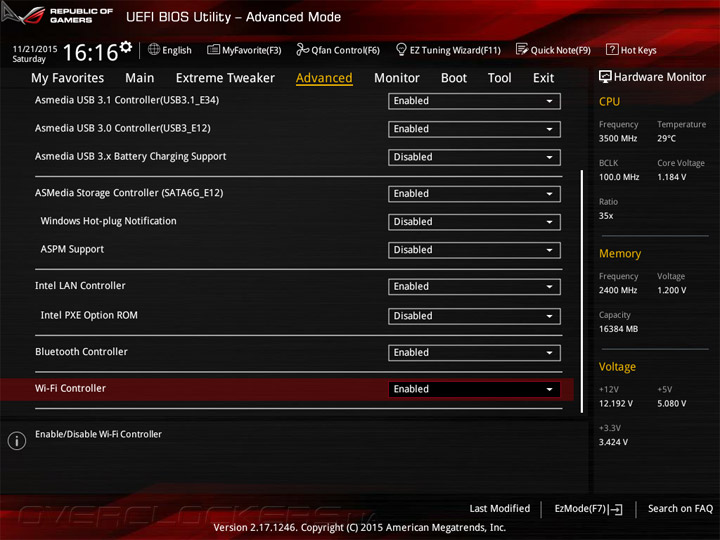Open ASPM Support dropdown
The height and width of the screenshot is (540, 720).
[474, 250]
